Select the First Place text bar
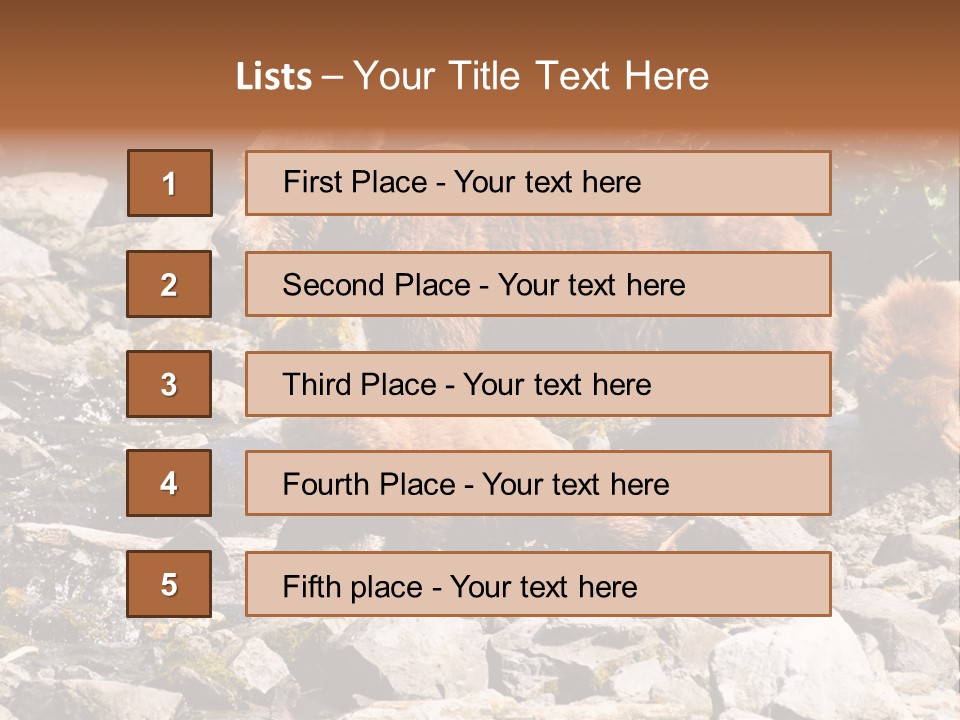The height and width of the screenshot is (720, 960). (x=538, y=183)
